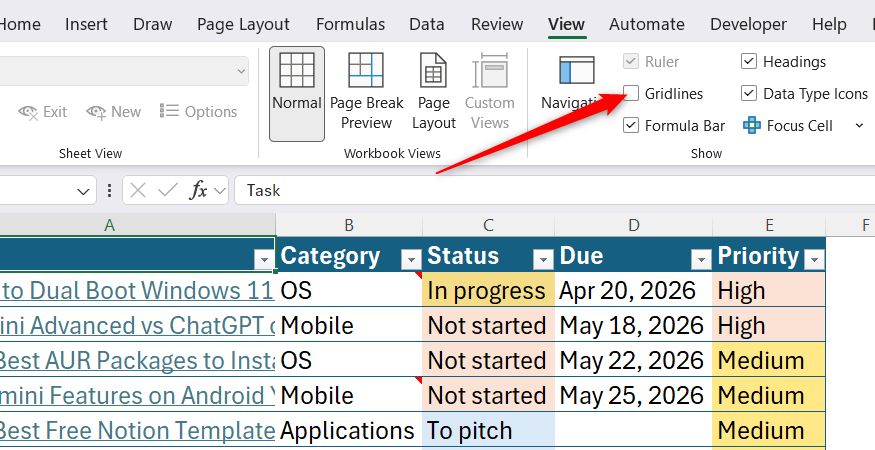Open the Developer ribbon tab
This screenshot has height=450, width=875.
[x=748, y=25]
